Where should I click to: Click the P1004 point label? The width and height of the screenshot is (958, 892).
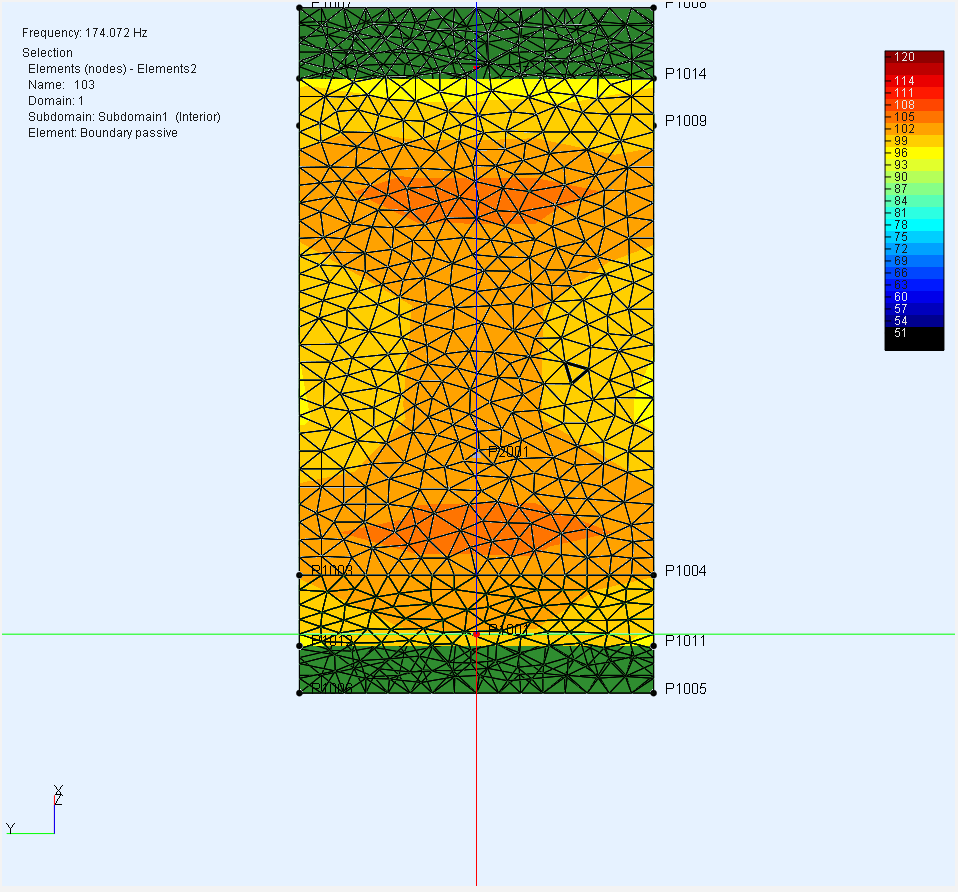(x=685, y=571)
